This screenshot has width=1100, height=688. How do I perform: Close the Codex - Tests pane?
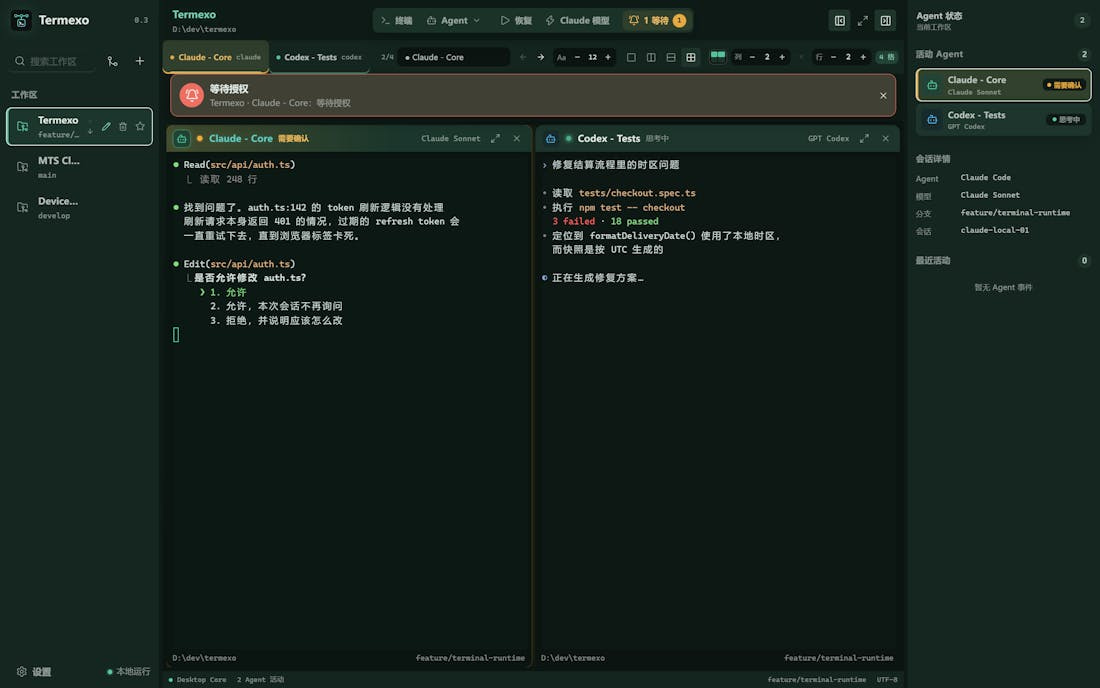pos(885,139)
